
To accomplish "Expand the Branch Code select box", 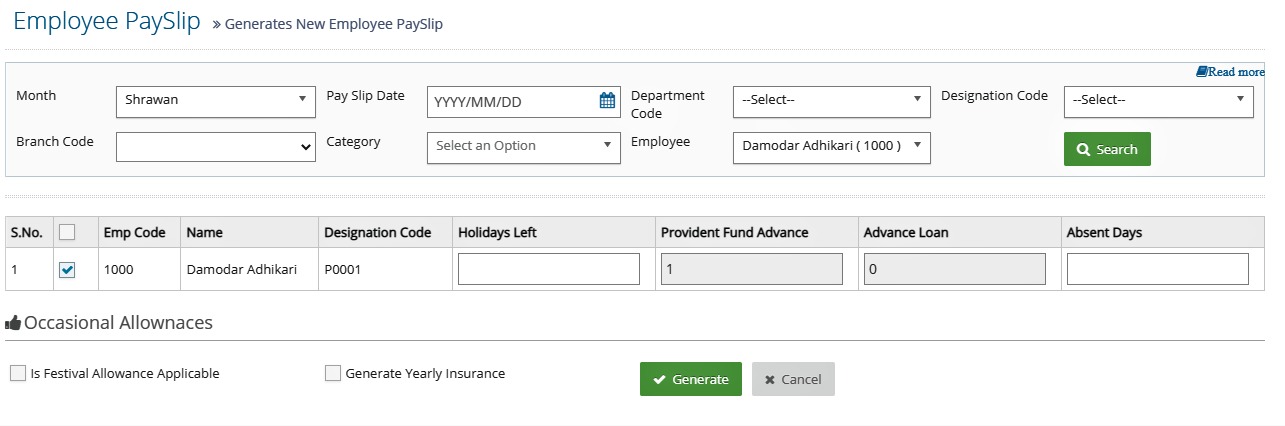I will [x=216, y=147].
